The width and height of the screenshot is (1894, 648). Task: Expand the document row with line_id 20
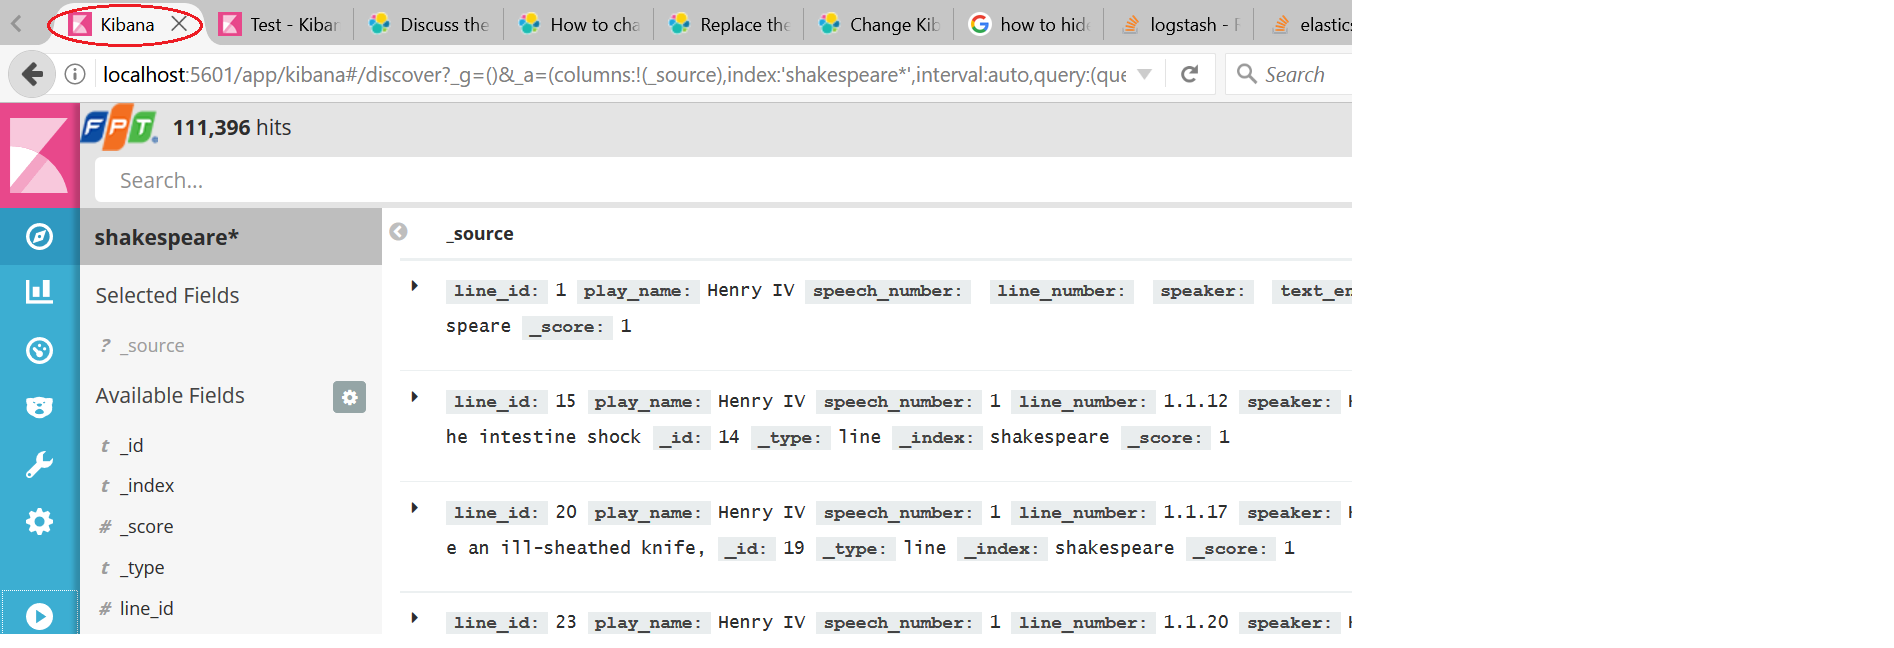[x=414, y=509]
